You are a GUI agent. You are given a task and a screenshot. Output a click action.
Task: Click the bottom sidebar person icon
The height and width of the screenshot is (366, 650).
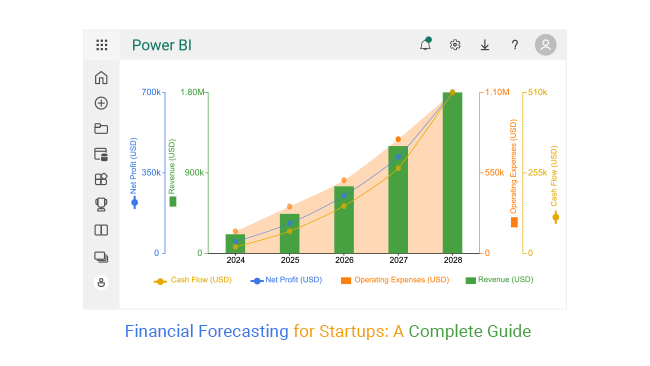[101, 283]
